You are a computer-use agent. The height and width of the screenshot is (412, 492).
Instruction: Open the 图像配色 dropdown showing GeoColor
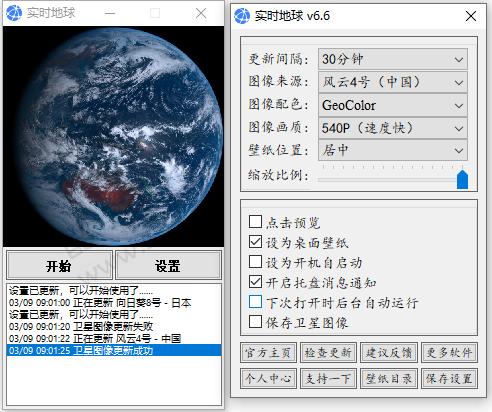pyautogui.click(x=393, y=105)
